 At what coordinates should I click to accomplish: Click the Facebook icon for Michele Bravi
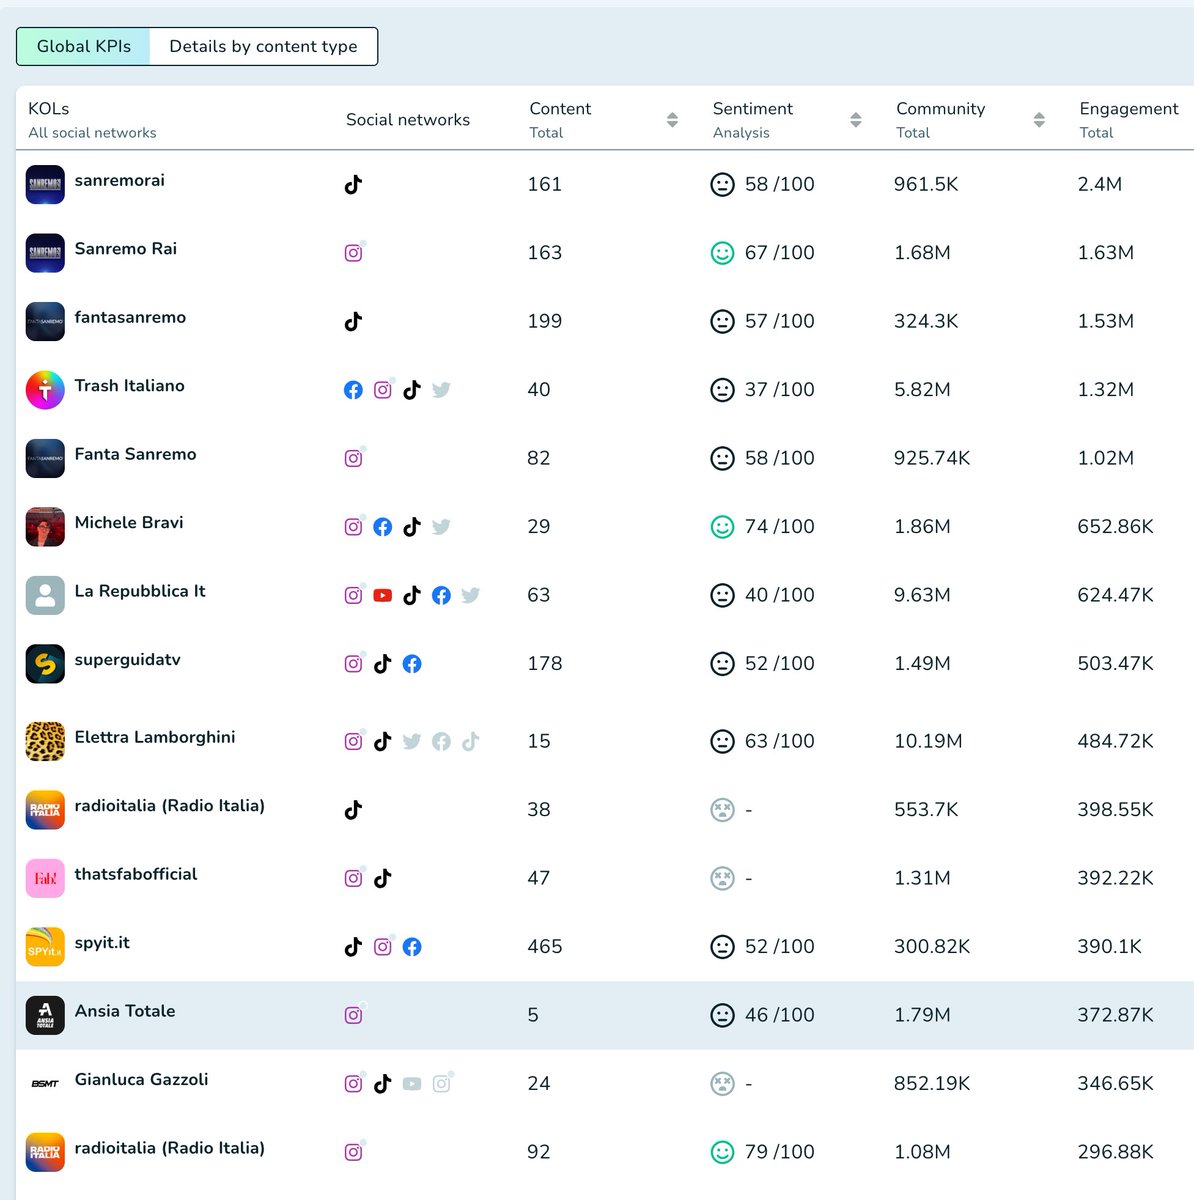coord(383,527)
